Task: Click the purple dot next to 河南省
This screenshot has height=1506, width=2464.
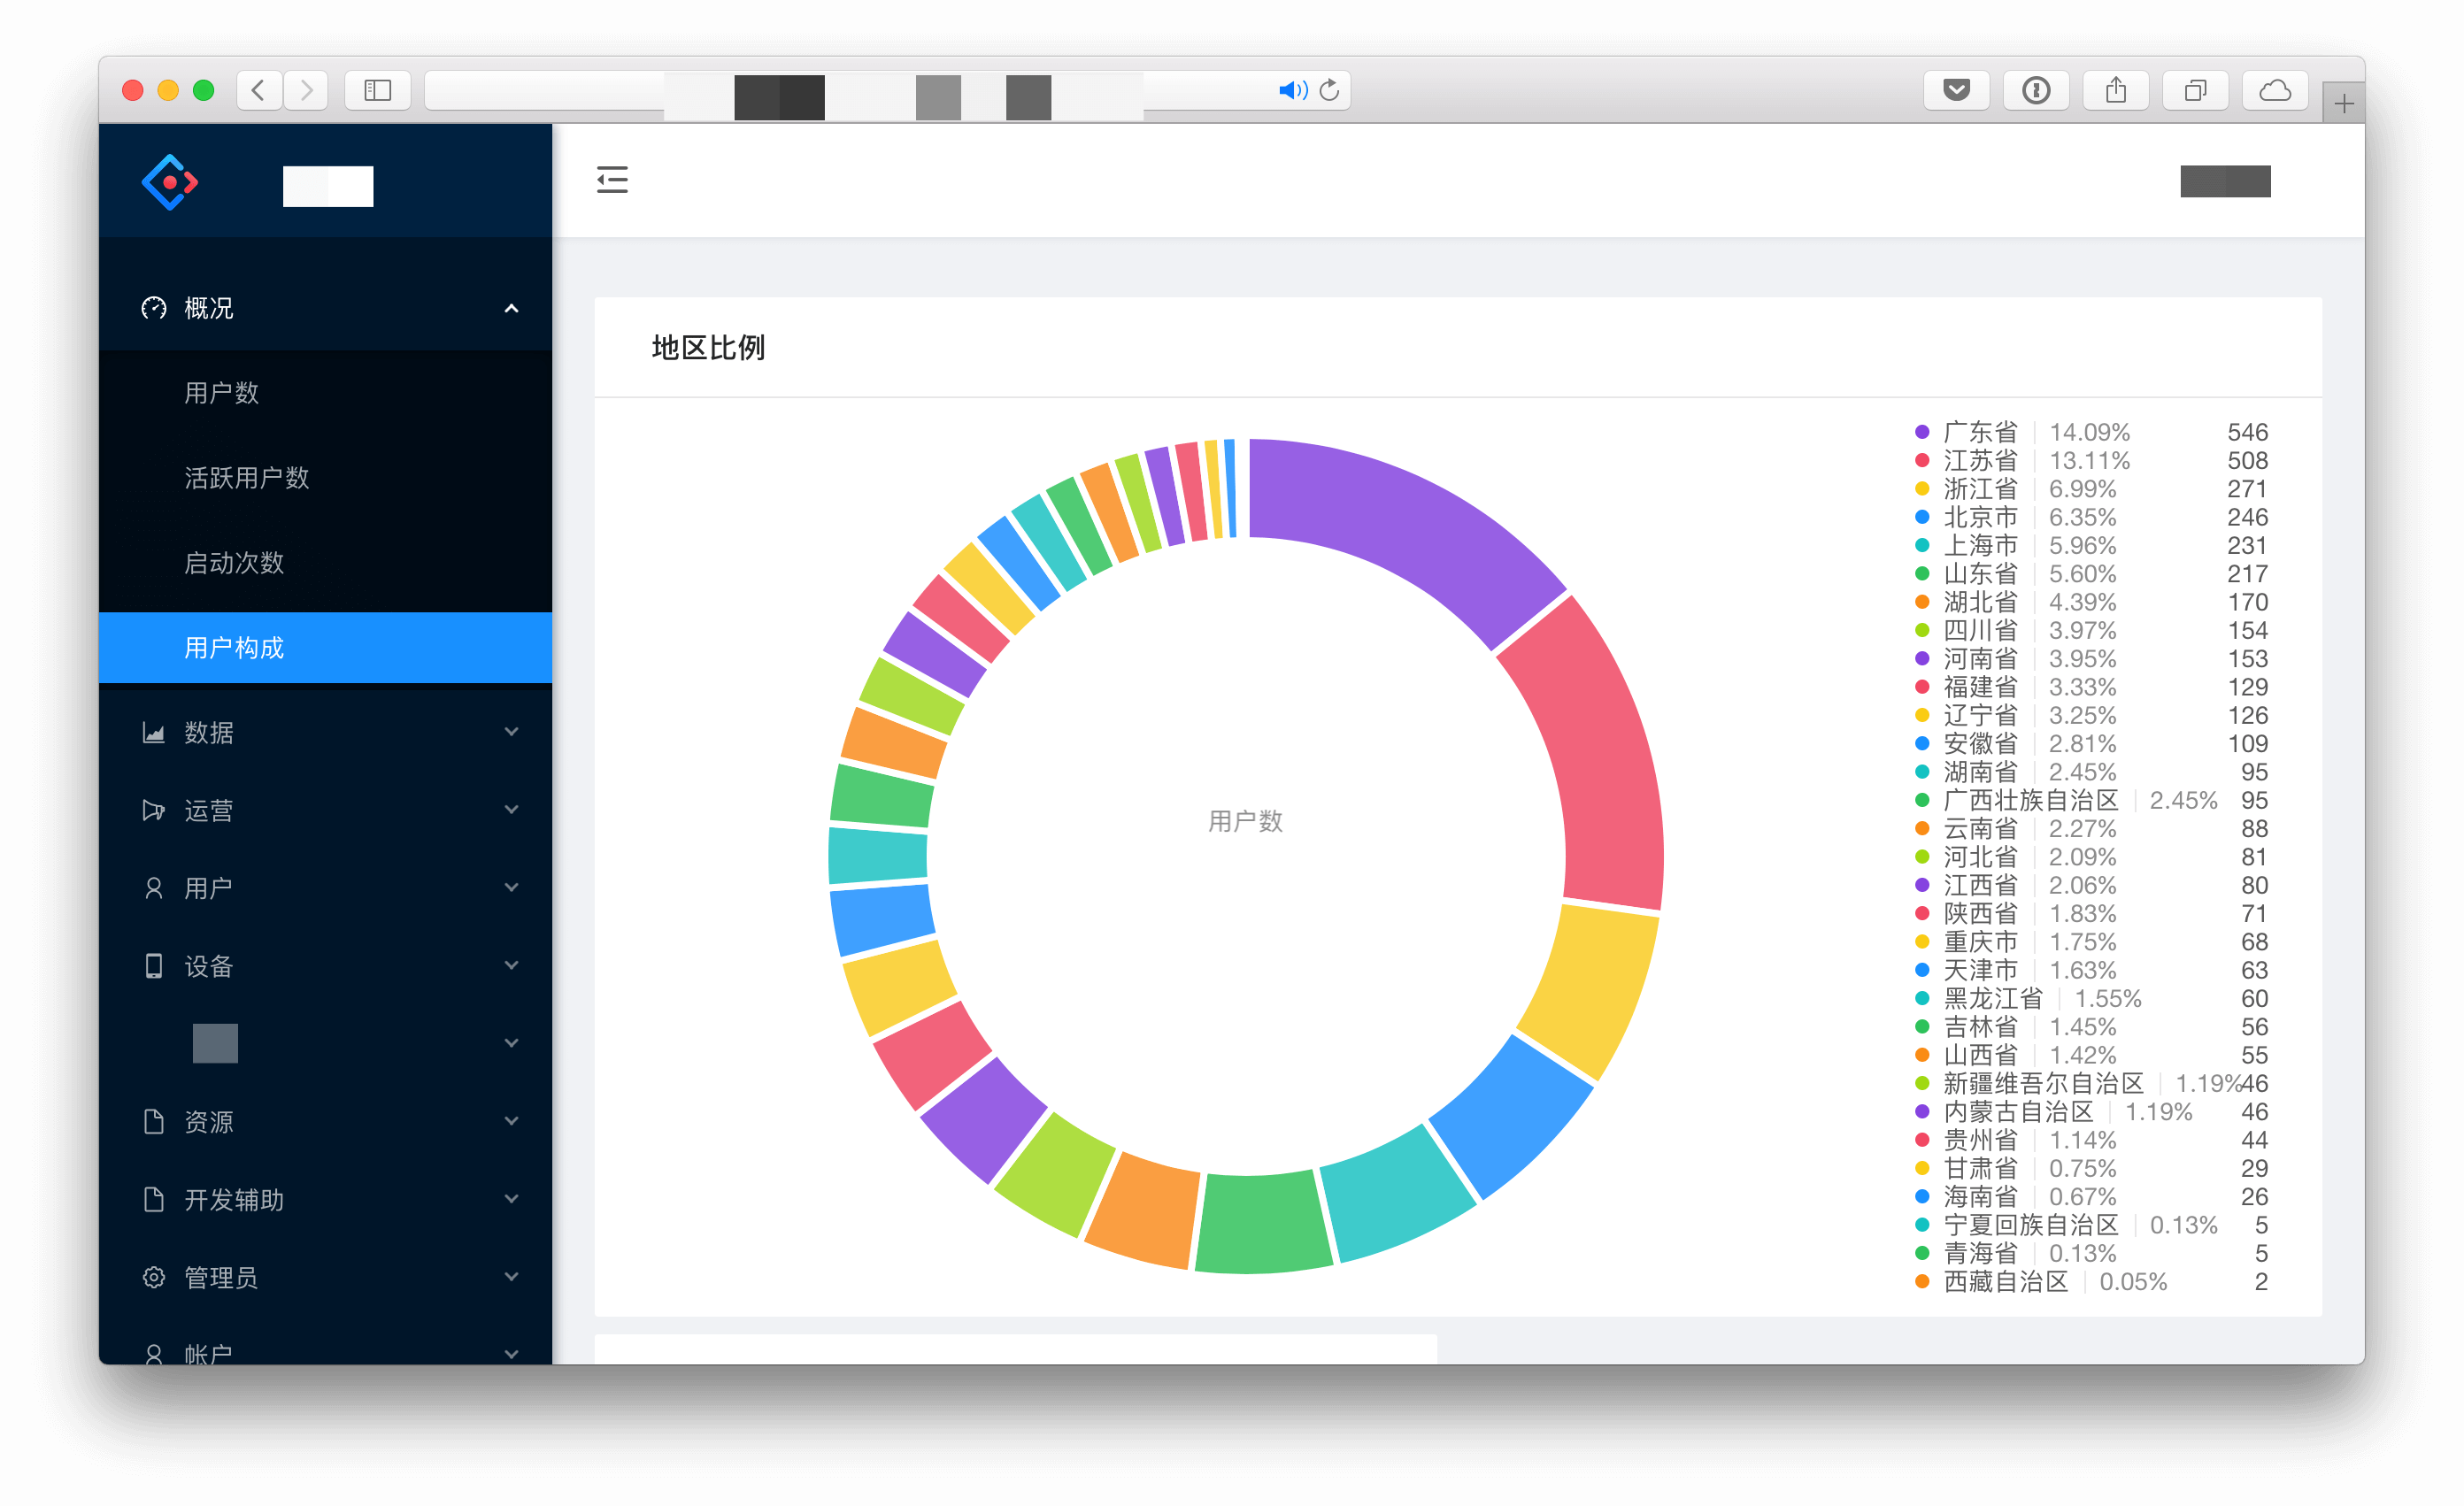Action: pos(1922,659)
